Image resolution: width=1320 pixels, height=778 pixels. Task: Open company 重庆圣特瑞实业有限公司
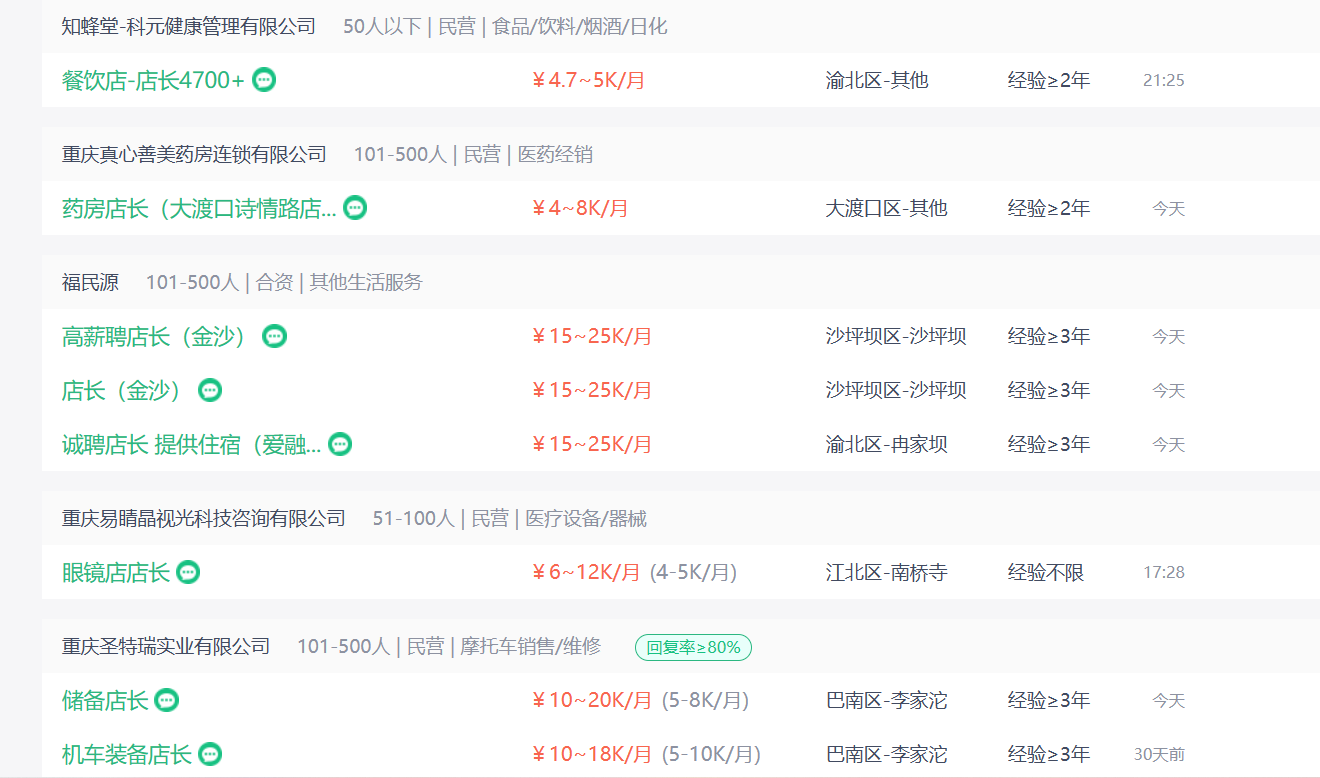coord(166,646)
